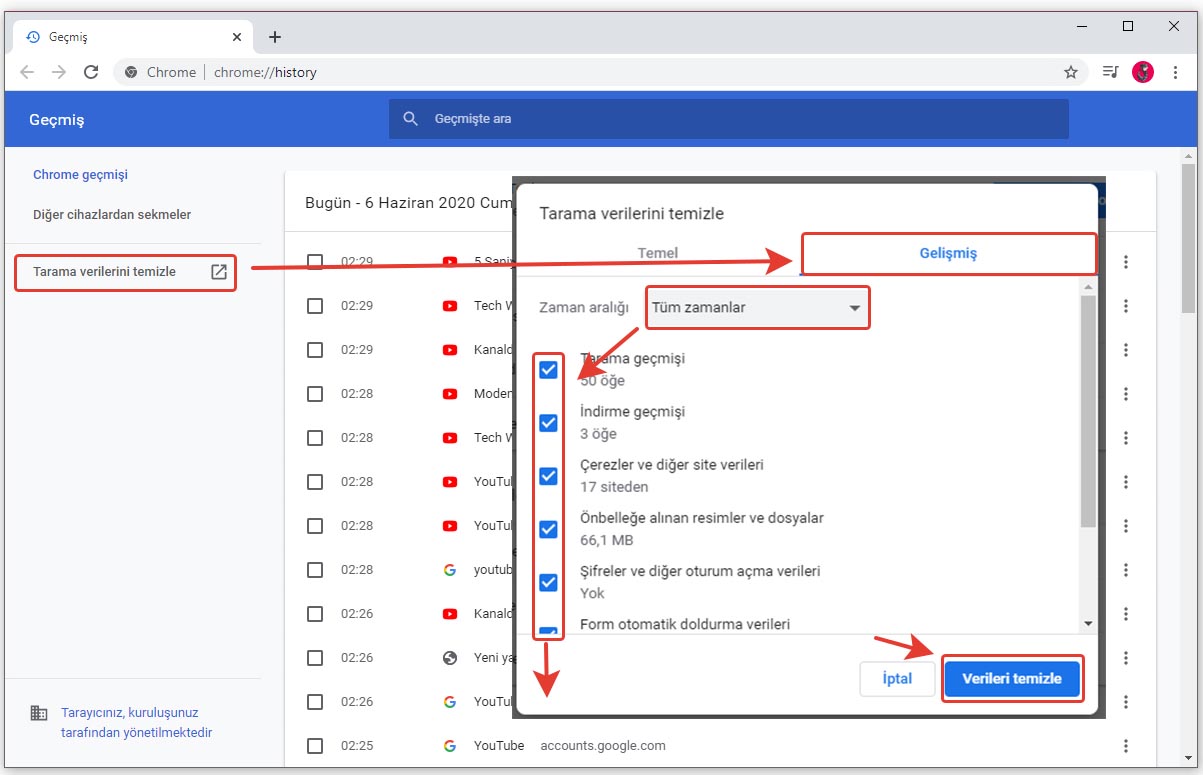The width and height of the screenshot is (1203, 775).
Task: Bookmark this page with the star icon
Action: coord(1070,72)
